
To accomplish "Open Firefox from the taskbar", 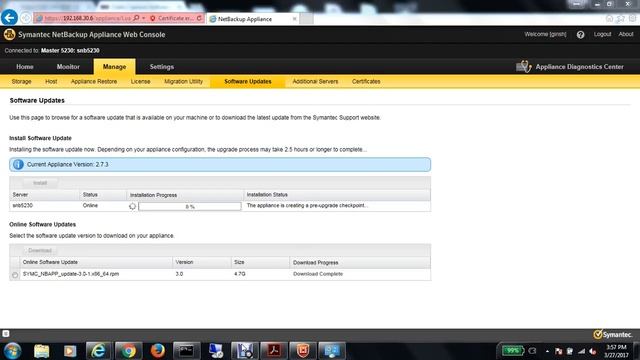I will 158,351.
